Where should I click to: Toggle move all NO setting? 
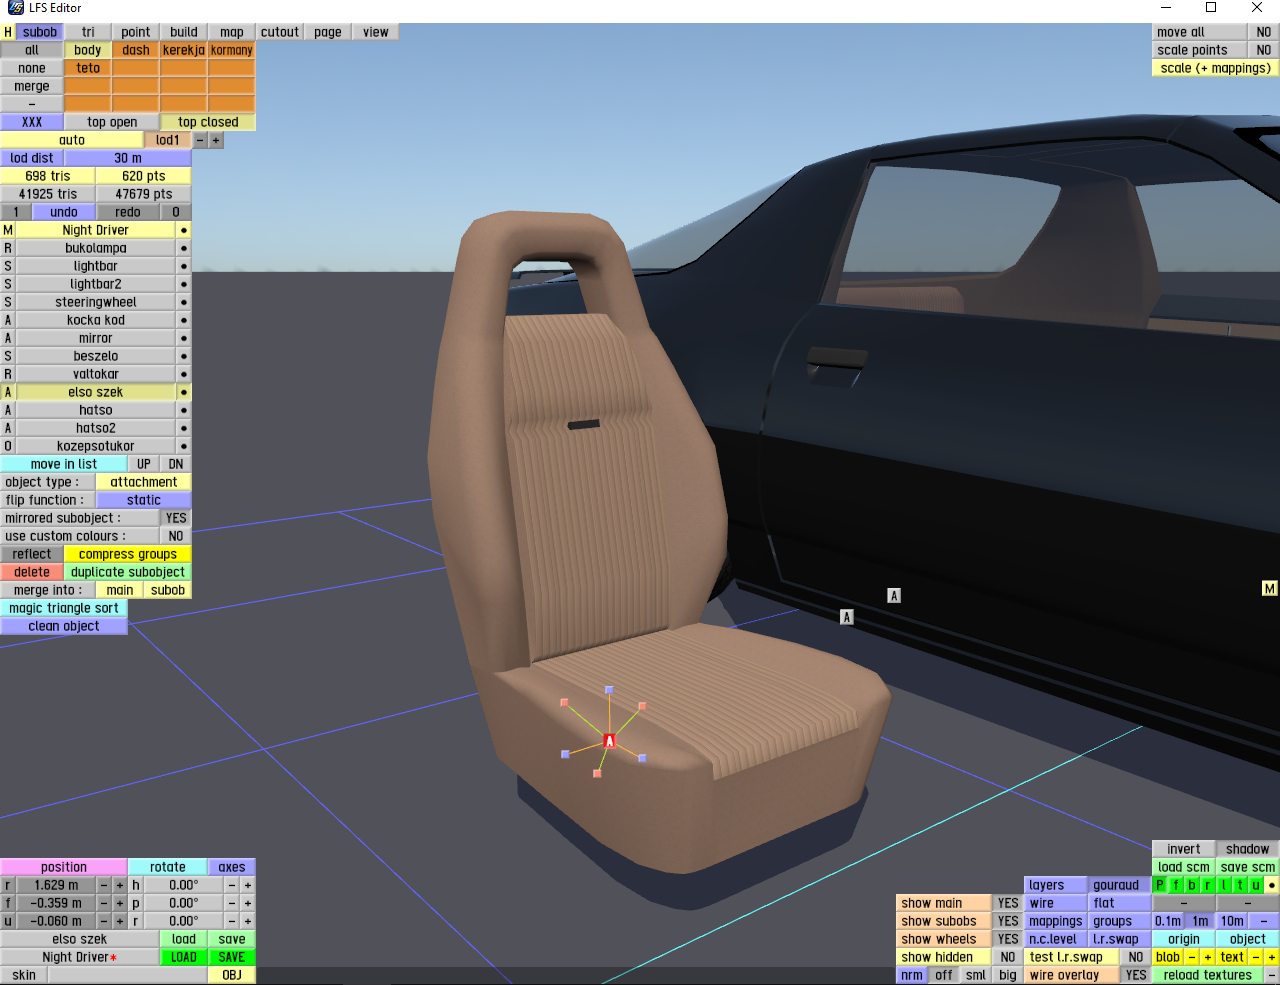click(x=1264, y=32)
